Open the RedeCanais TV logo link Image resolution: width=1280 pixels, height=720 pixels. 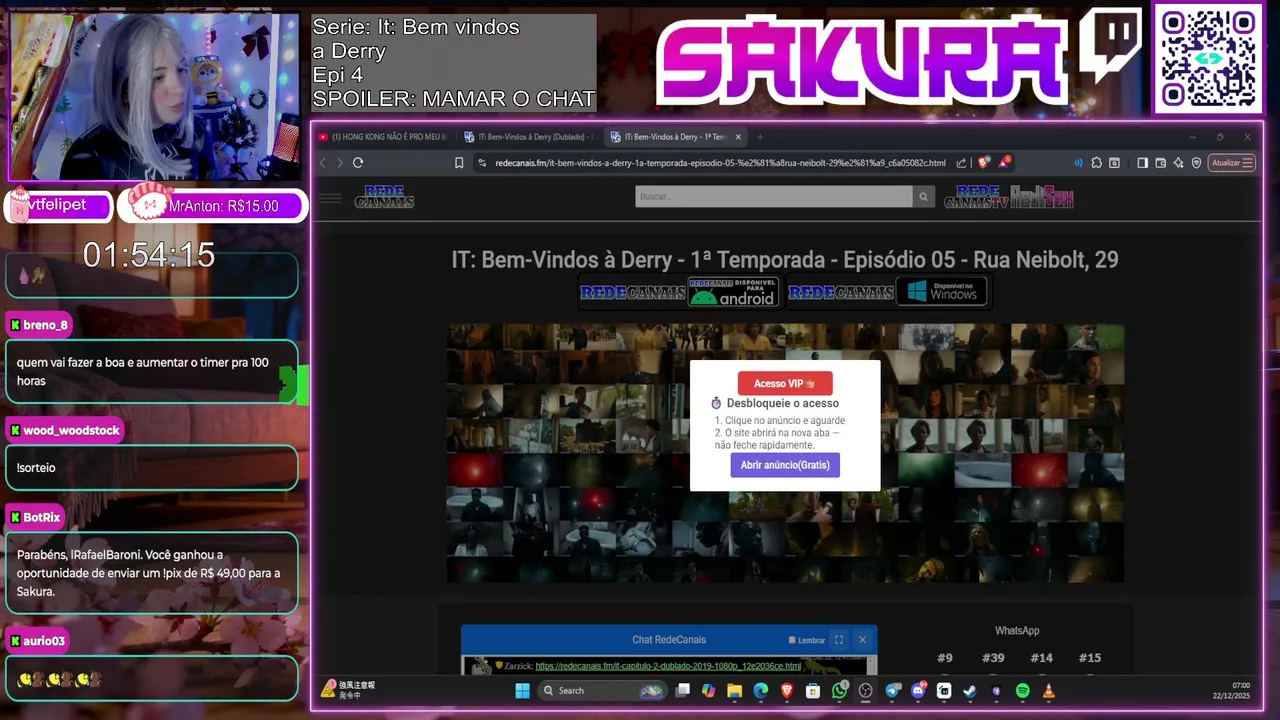point(976,197)
